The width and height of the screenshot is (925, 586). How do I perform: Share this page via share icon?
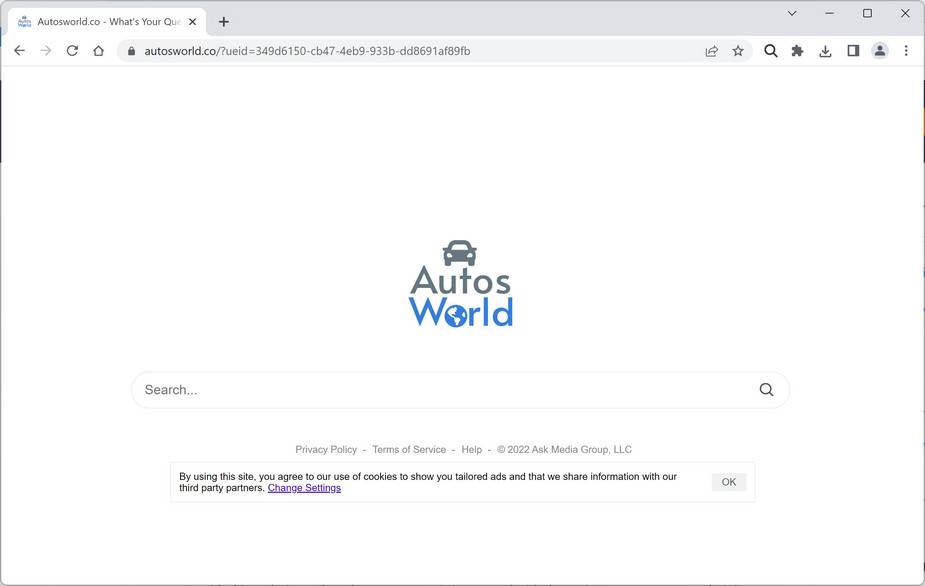[x=711, y=51]
